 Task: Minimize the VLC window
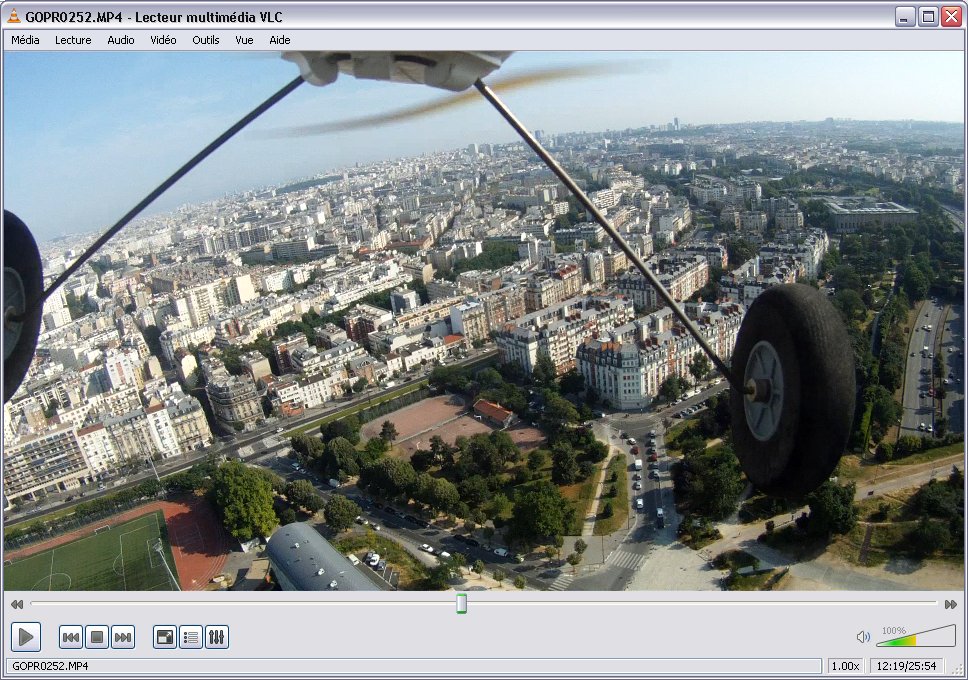click(905, 17)
